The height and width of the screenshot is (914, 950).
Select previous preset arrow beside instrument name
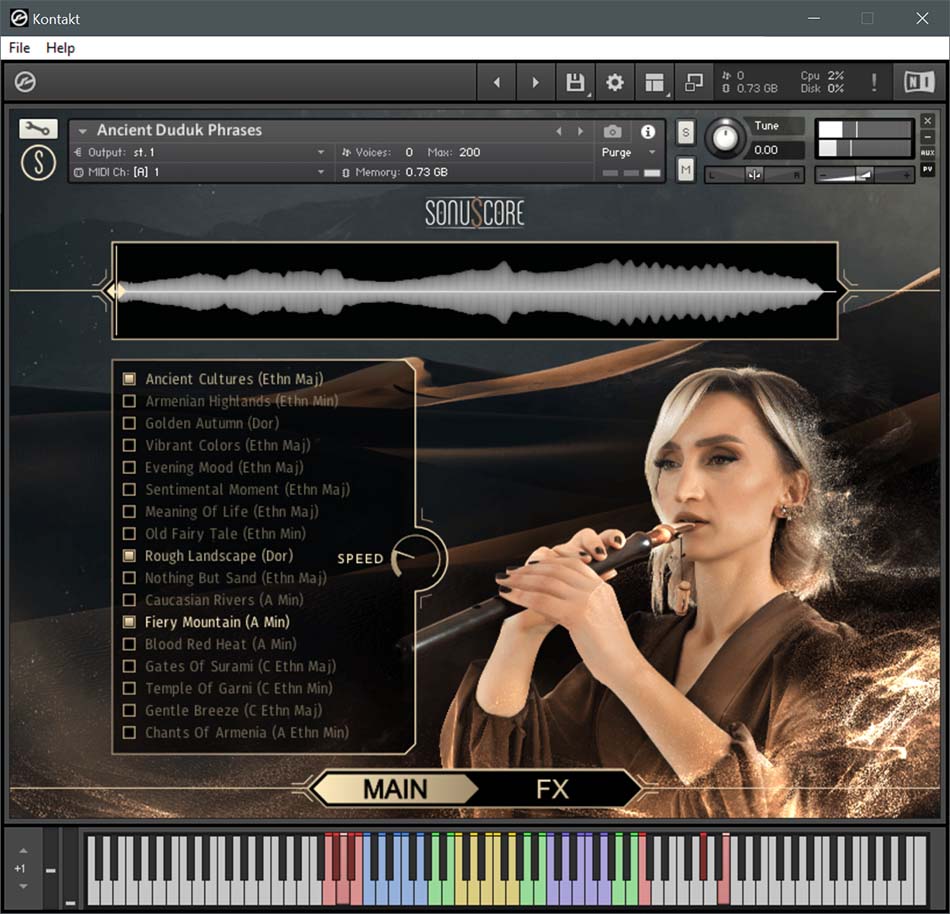(559, 131)
